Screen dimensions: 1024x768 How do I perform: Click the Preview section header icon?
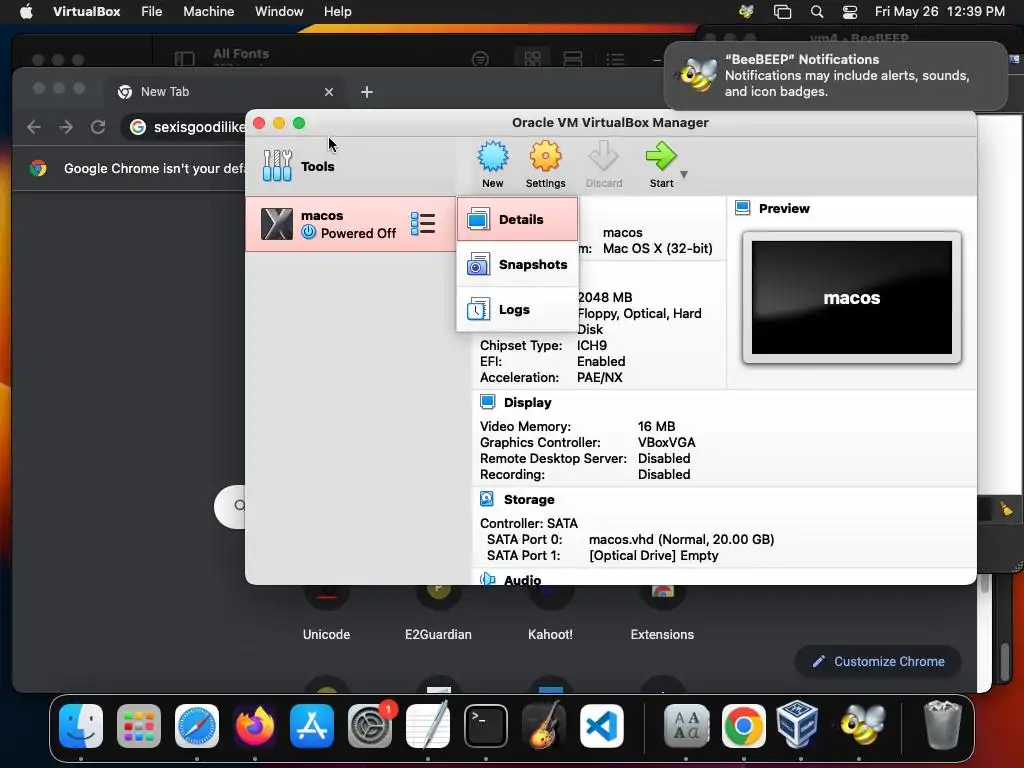click(743, 208)
